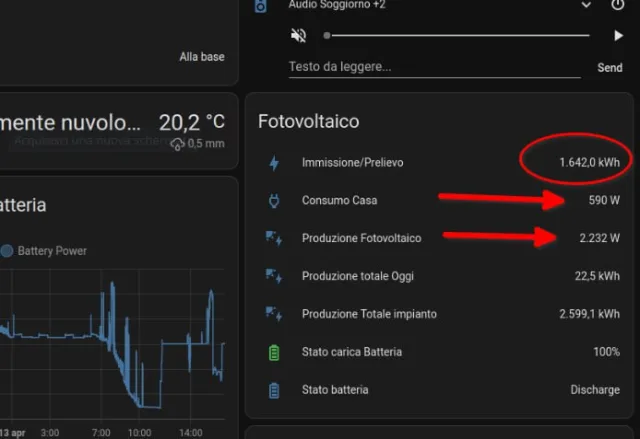Click the lightning bolt icon for Immissione/Prelievo
Screen dimensions: 640x439
tap(274, 162)
